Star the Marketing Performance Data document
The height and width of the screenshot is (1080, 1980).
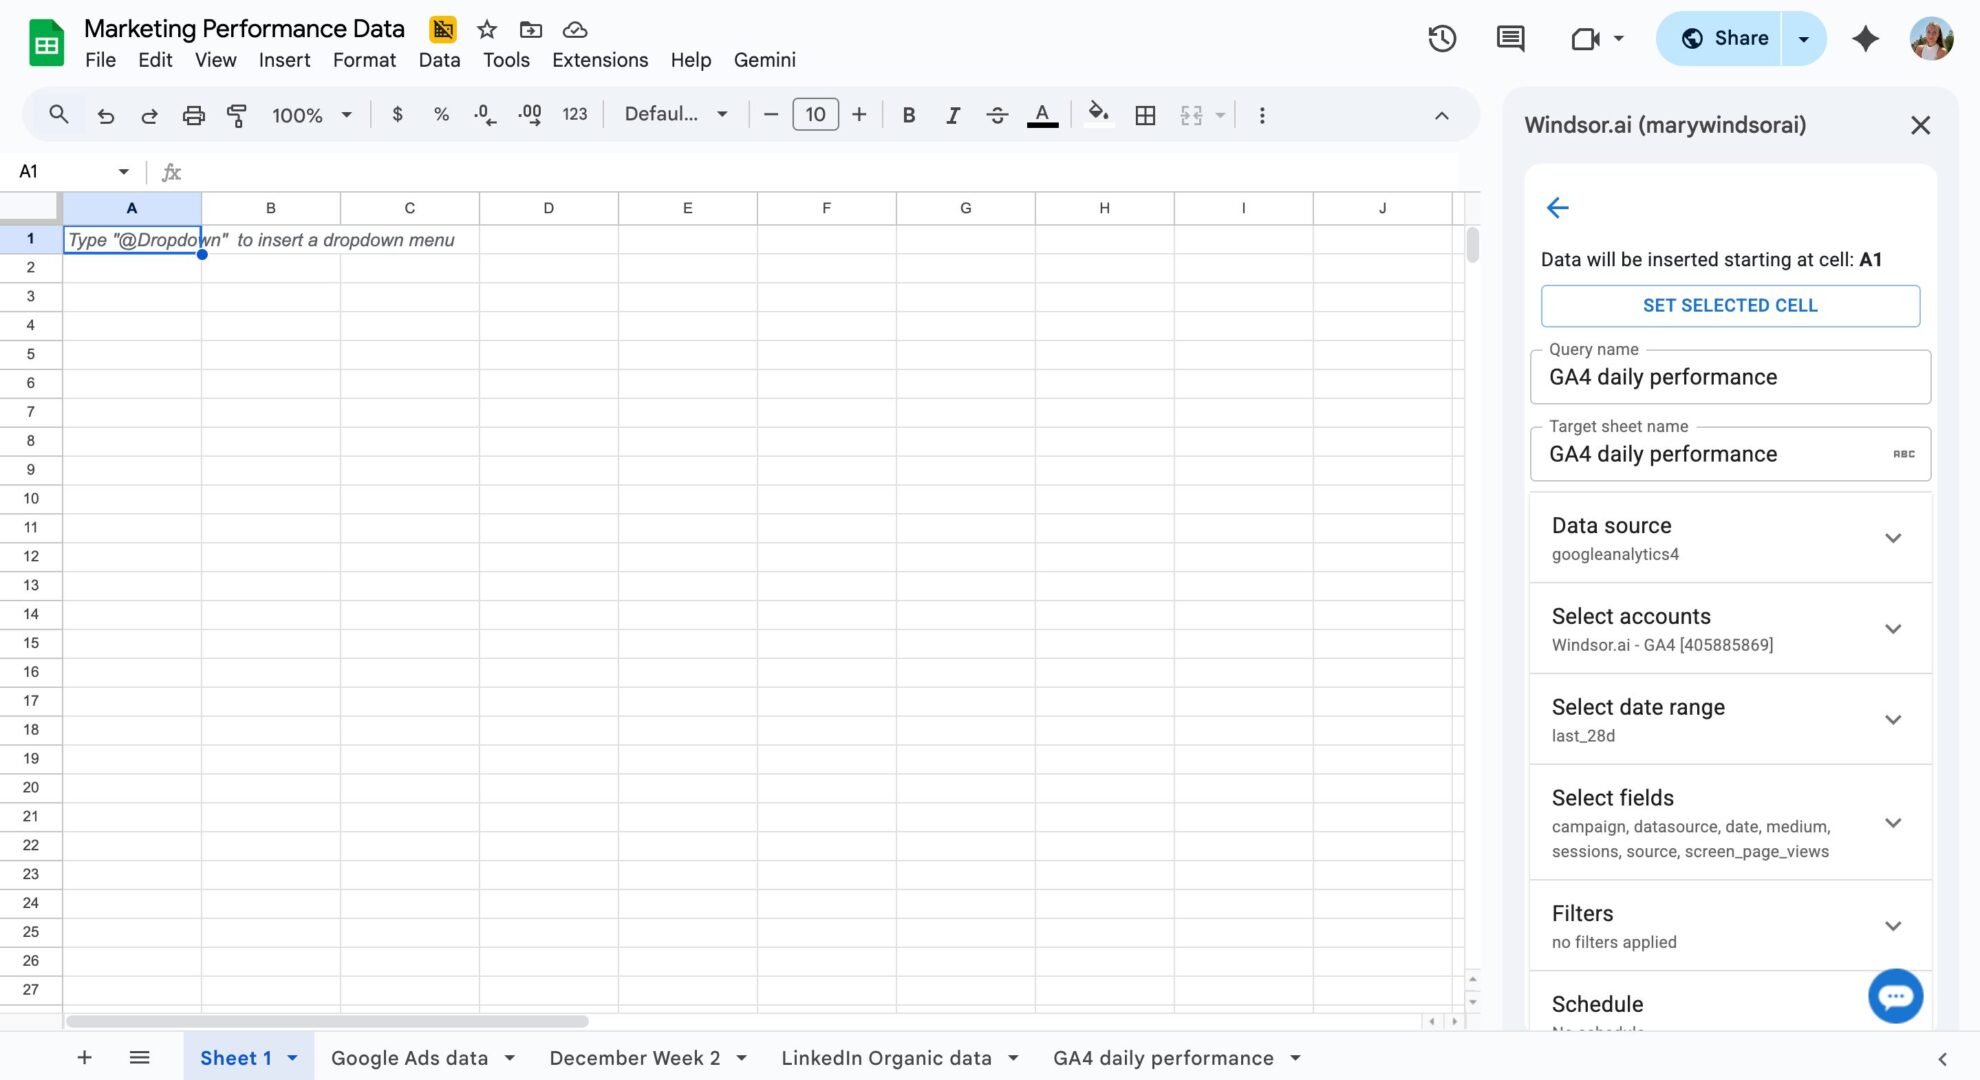click(x=487, y=29)
